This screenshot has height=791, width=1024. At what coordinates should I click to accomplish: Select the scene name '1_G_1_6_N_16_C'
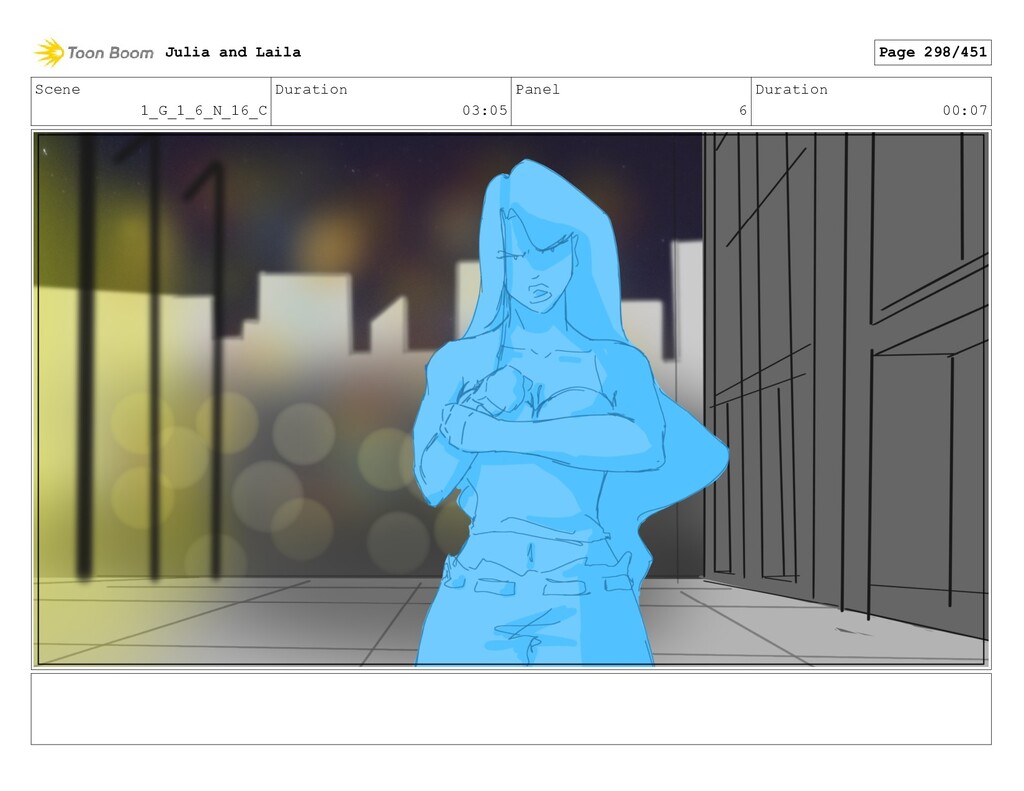point(204,110)
